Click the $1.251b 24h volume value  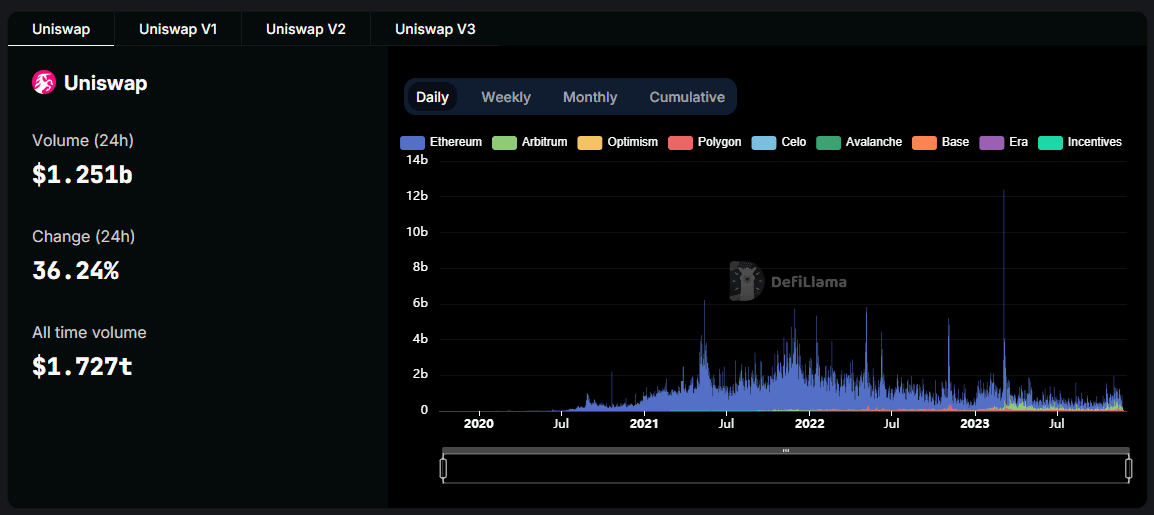pyautogui.click(x=82, y=174)
